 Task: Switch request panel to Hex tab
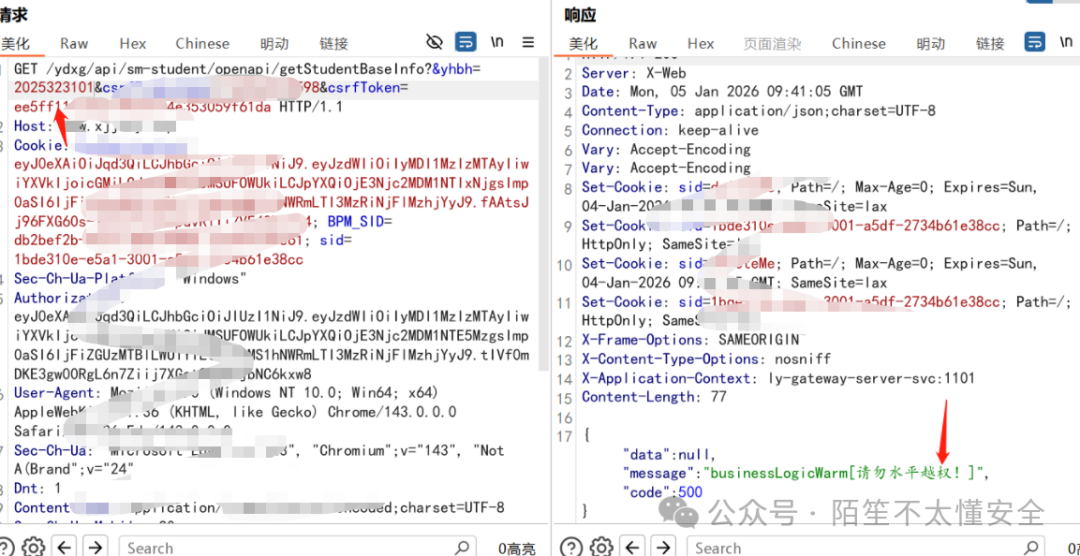(133, 43)
